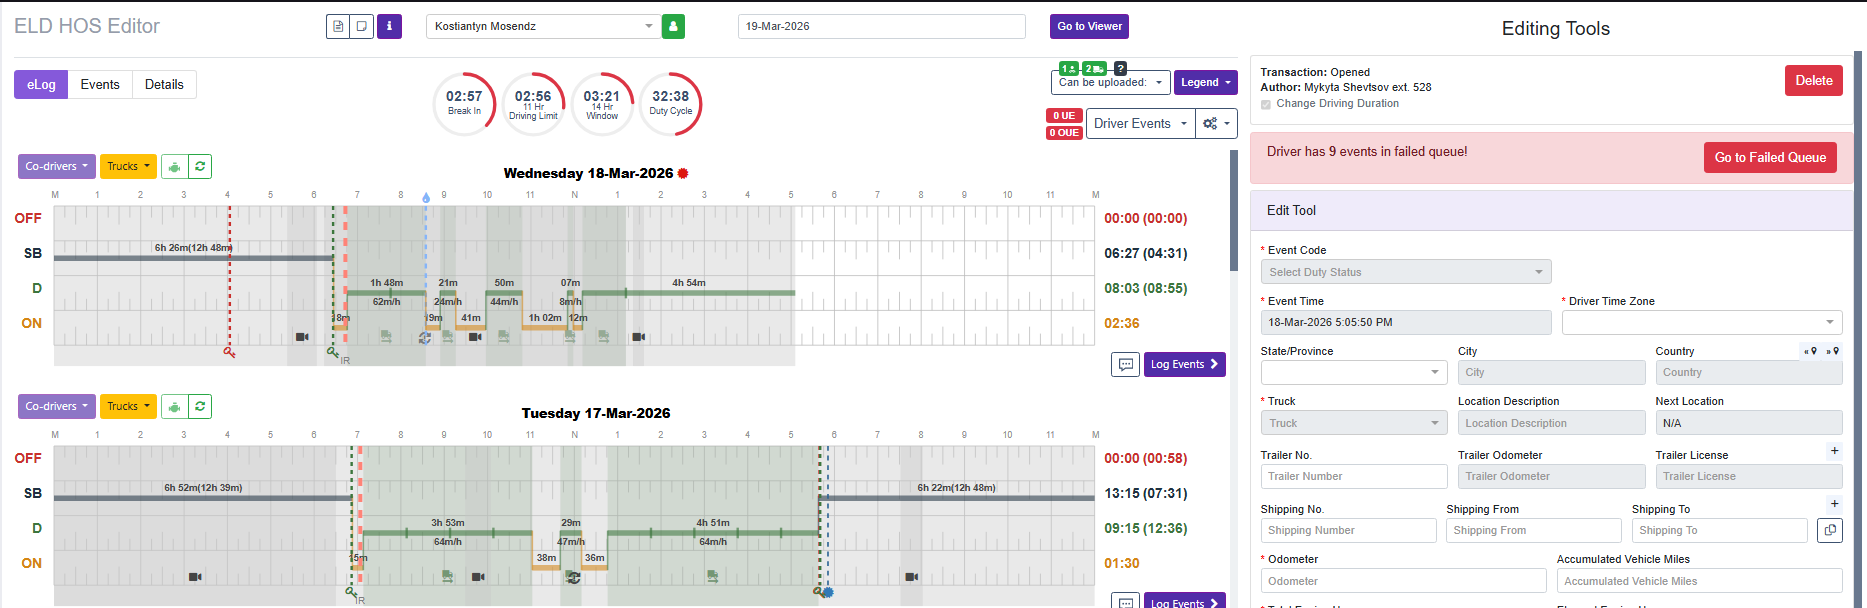Image resolution: width=1867 pixels, height=608 pixels.
Task: Click last camera icon on Tuesday ON row
Action: click(x=911, y=577)
